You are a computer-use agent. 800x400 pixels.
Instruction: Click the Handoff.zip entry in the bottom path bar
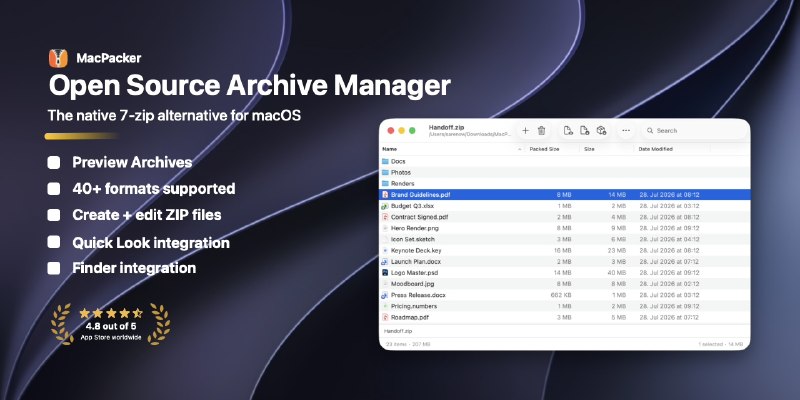pos(398,331)
